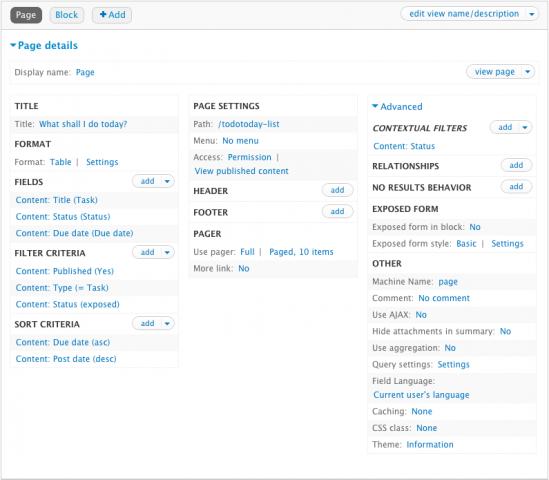Open Content: Post date (desc) sort
549x480 pixels.
[x=66, y=359]
